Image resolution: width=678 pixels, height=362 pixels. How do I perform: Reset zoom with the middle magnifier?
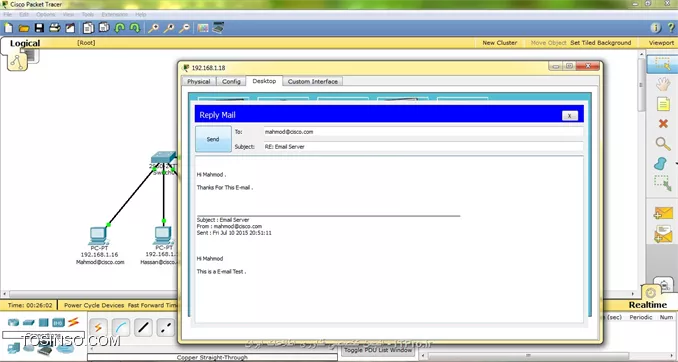tap(169, 28)
